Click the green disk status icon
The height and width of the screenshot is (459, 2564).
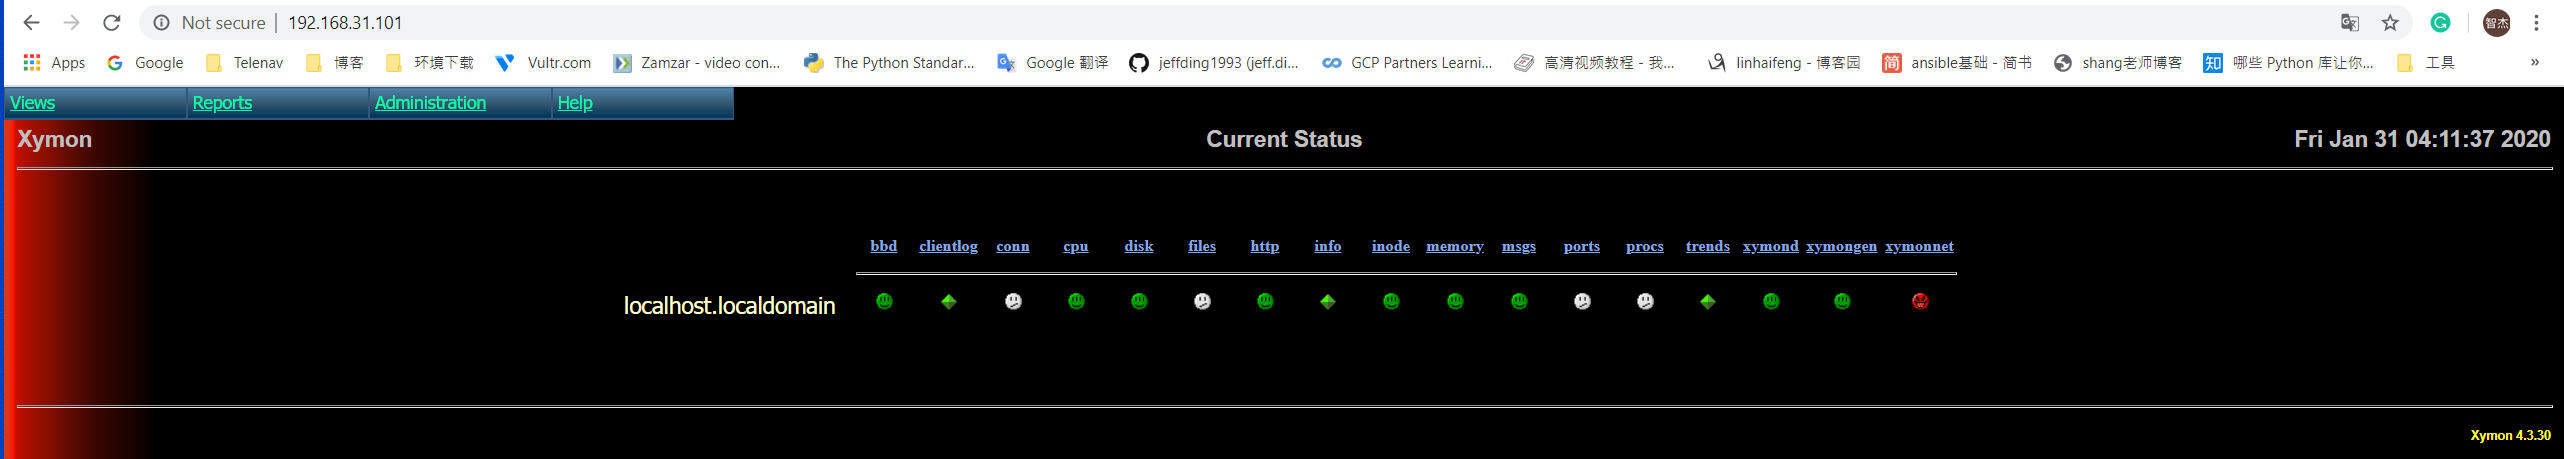[x=1139, y=301]
